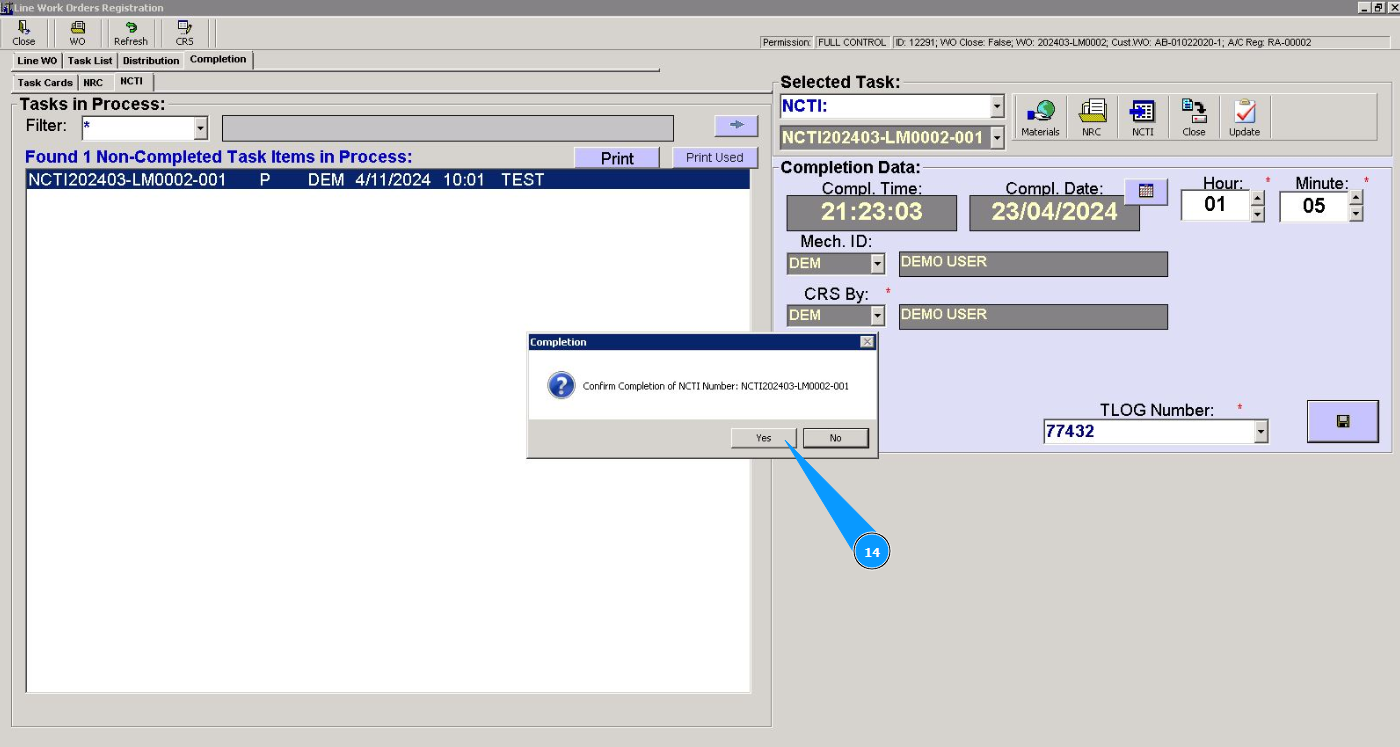Click the floppy disk save button
This screenshot has height=747, width=1400.
coord(1343,421)
